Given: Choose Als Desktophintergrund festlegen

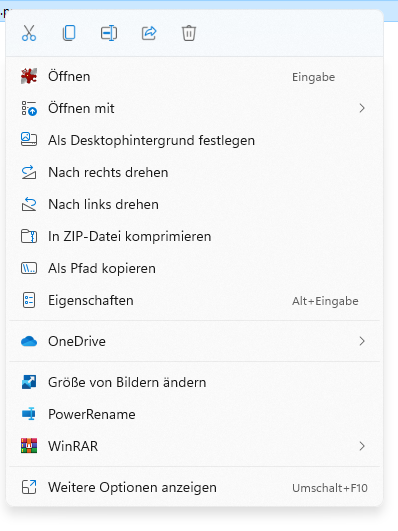Looking at the screenshot, I should [194, 140].
